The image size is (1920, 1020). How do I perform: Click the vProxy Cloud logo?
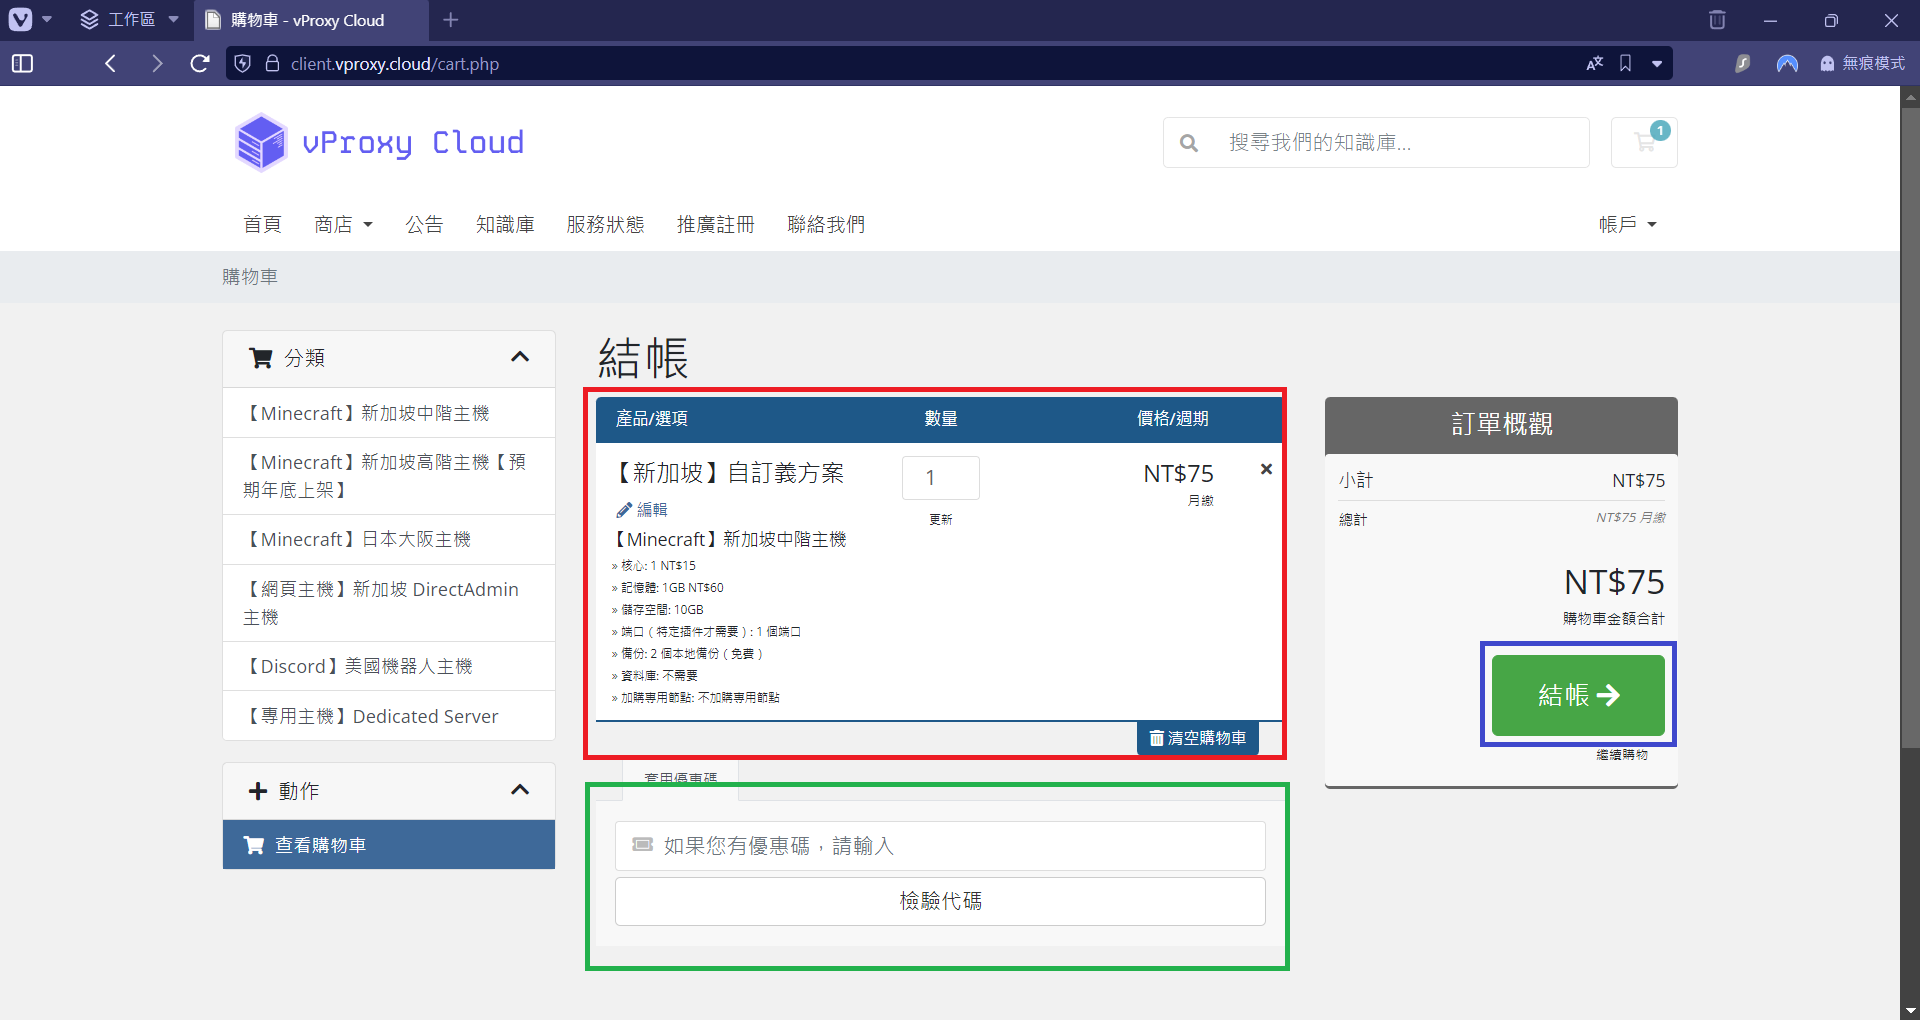click(380, 143)
